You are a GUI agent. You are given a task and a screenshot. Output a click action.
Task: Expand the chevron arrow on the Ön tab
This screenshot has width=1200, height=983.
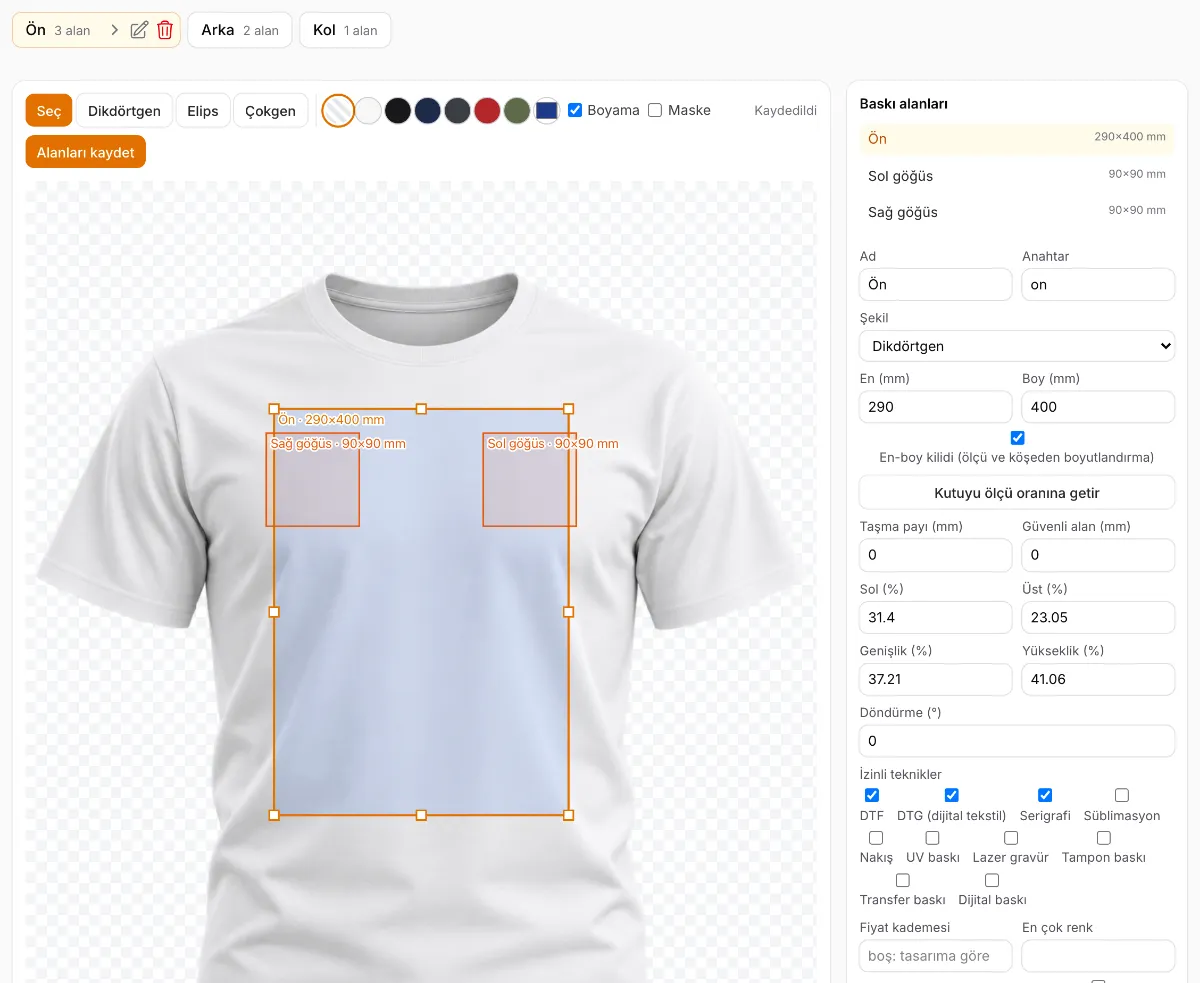coord(114,30)
